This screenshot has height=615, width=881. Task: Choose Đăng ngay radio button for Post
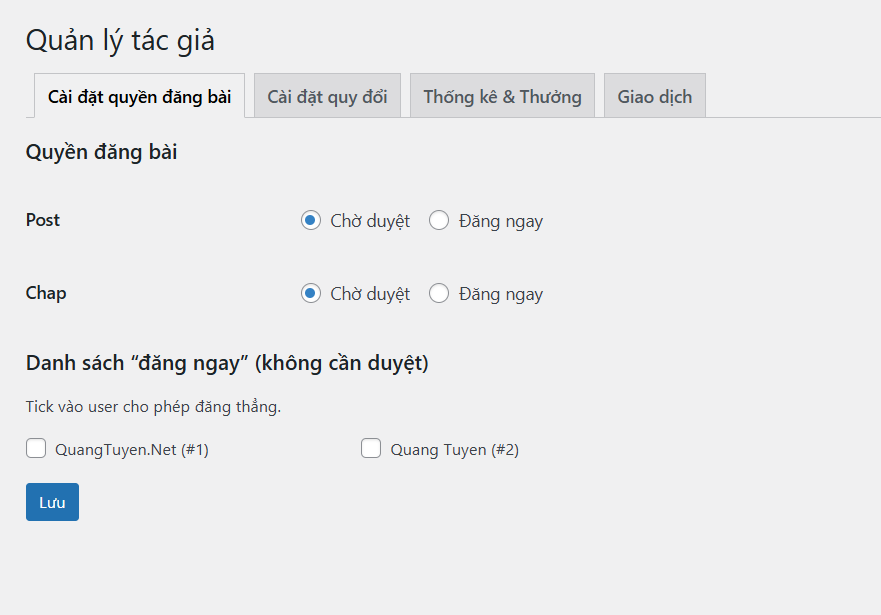pos(439,221)
